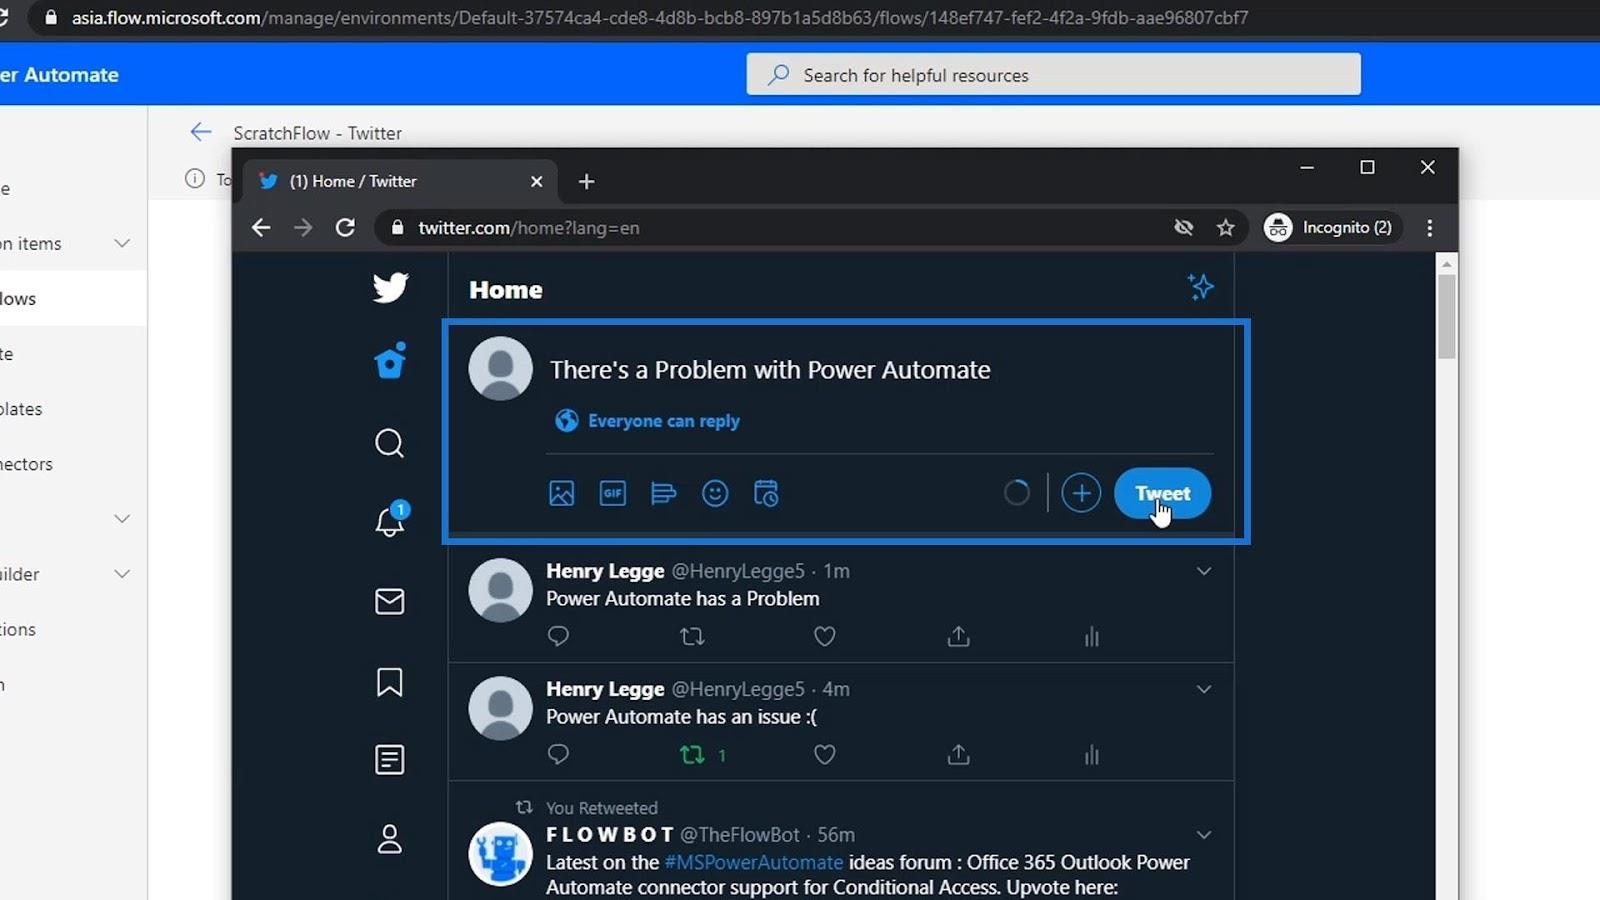Open the Chrome three-dot menu
This screenshot has width=1600, height=900.
click(1430, 227)
